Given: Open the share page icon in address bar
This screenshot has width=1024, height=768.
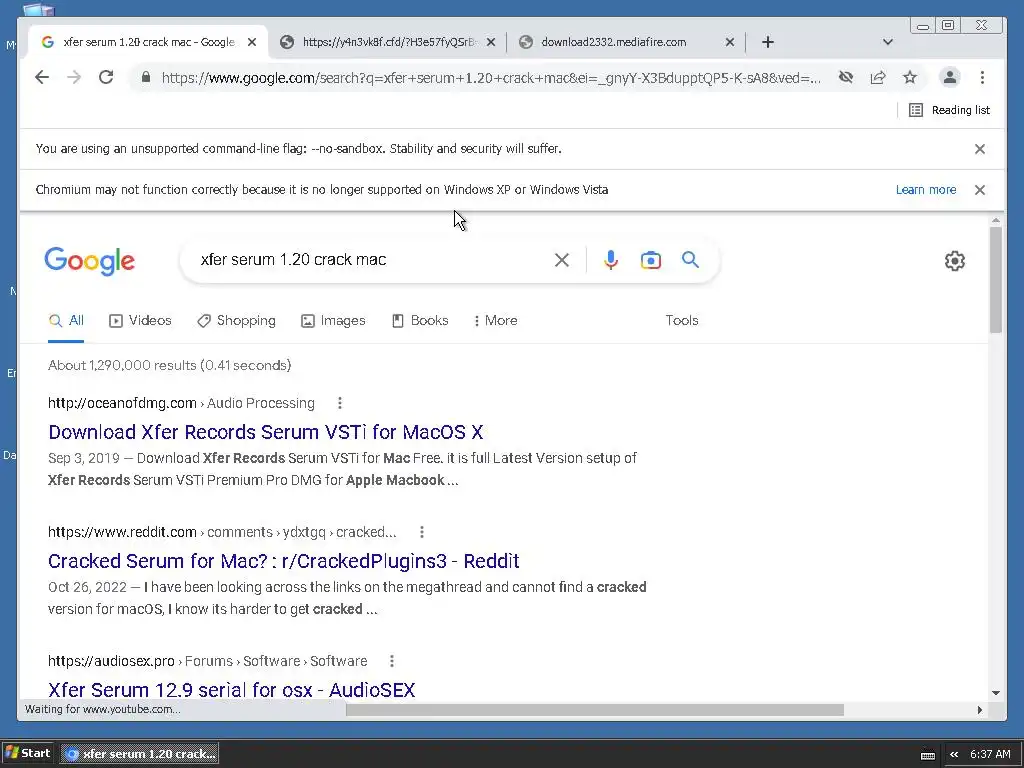Looking at the screenshot, I should (878, 78).
